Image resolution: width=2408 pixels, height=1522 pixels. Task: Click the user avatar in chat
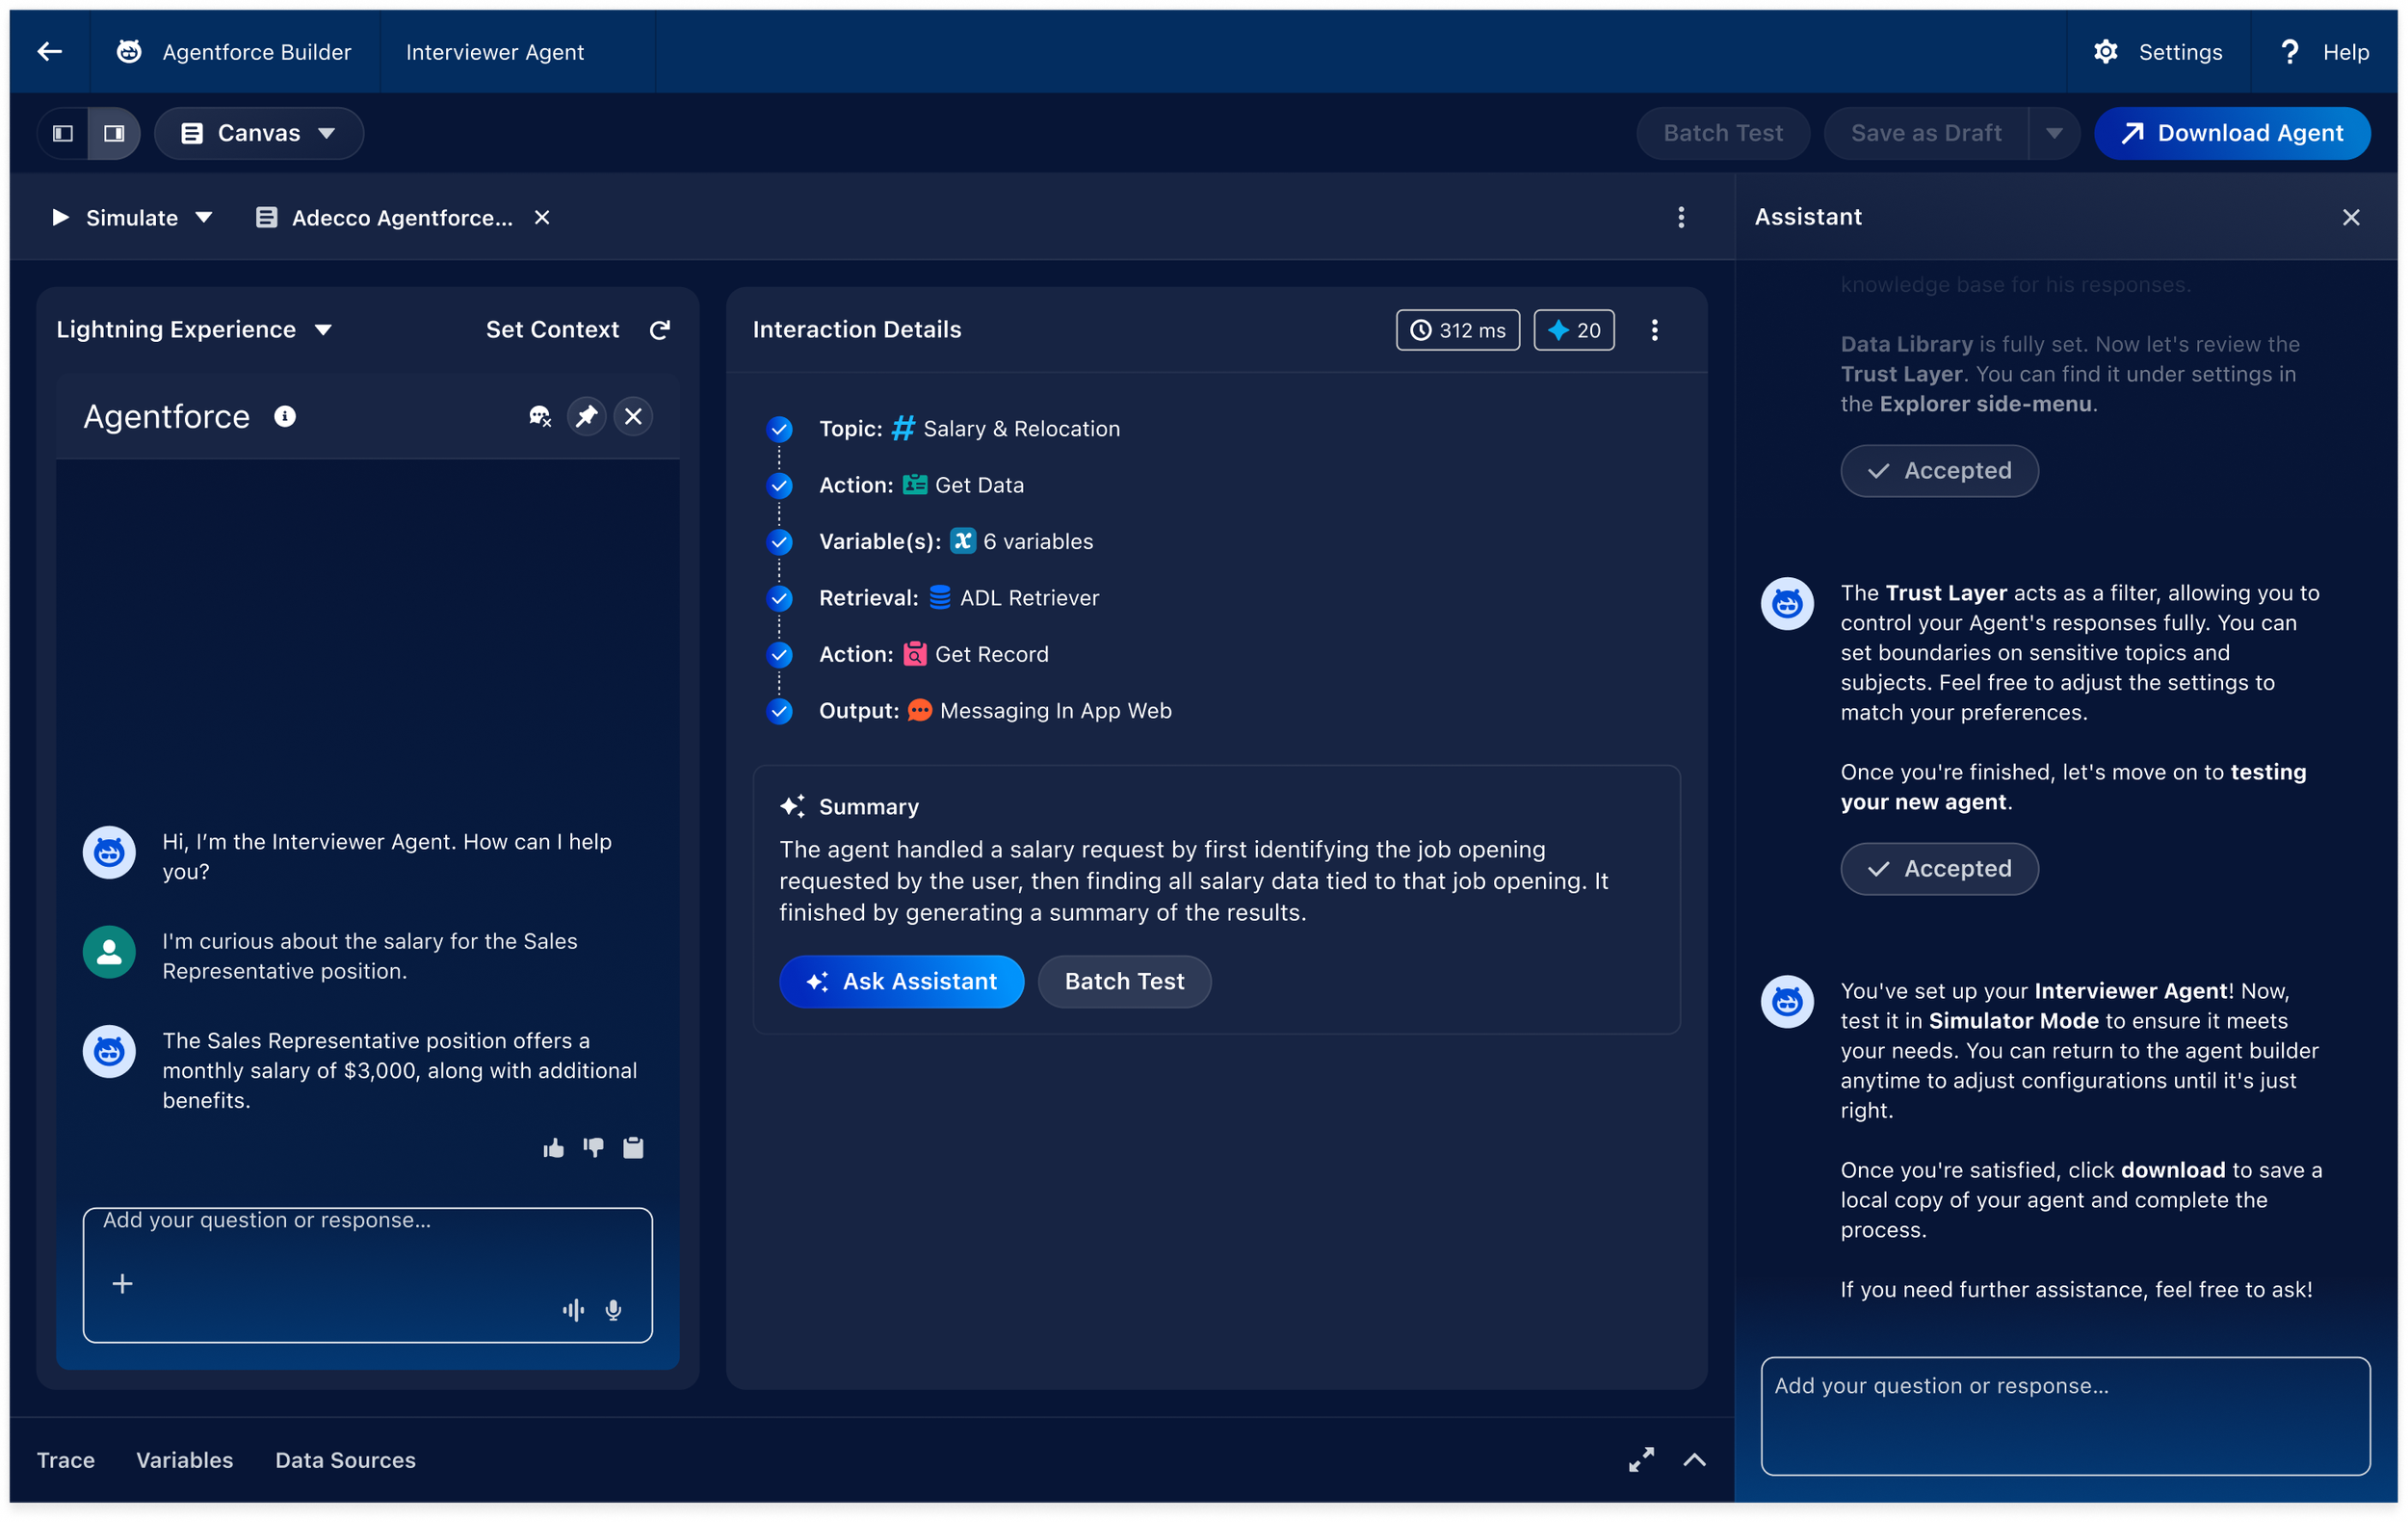pyautogui.click(x=109, y=951)
